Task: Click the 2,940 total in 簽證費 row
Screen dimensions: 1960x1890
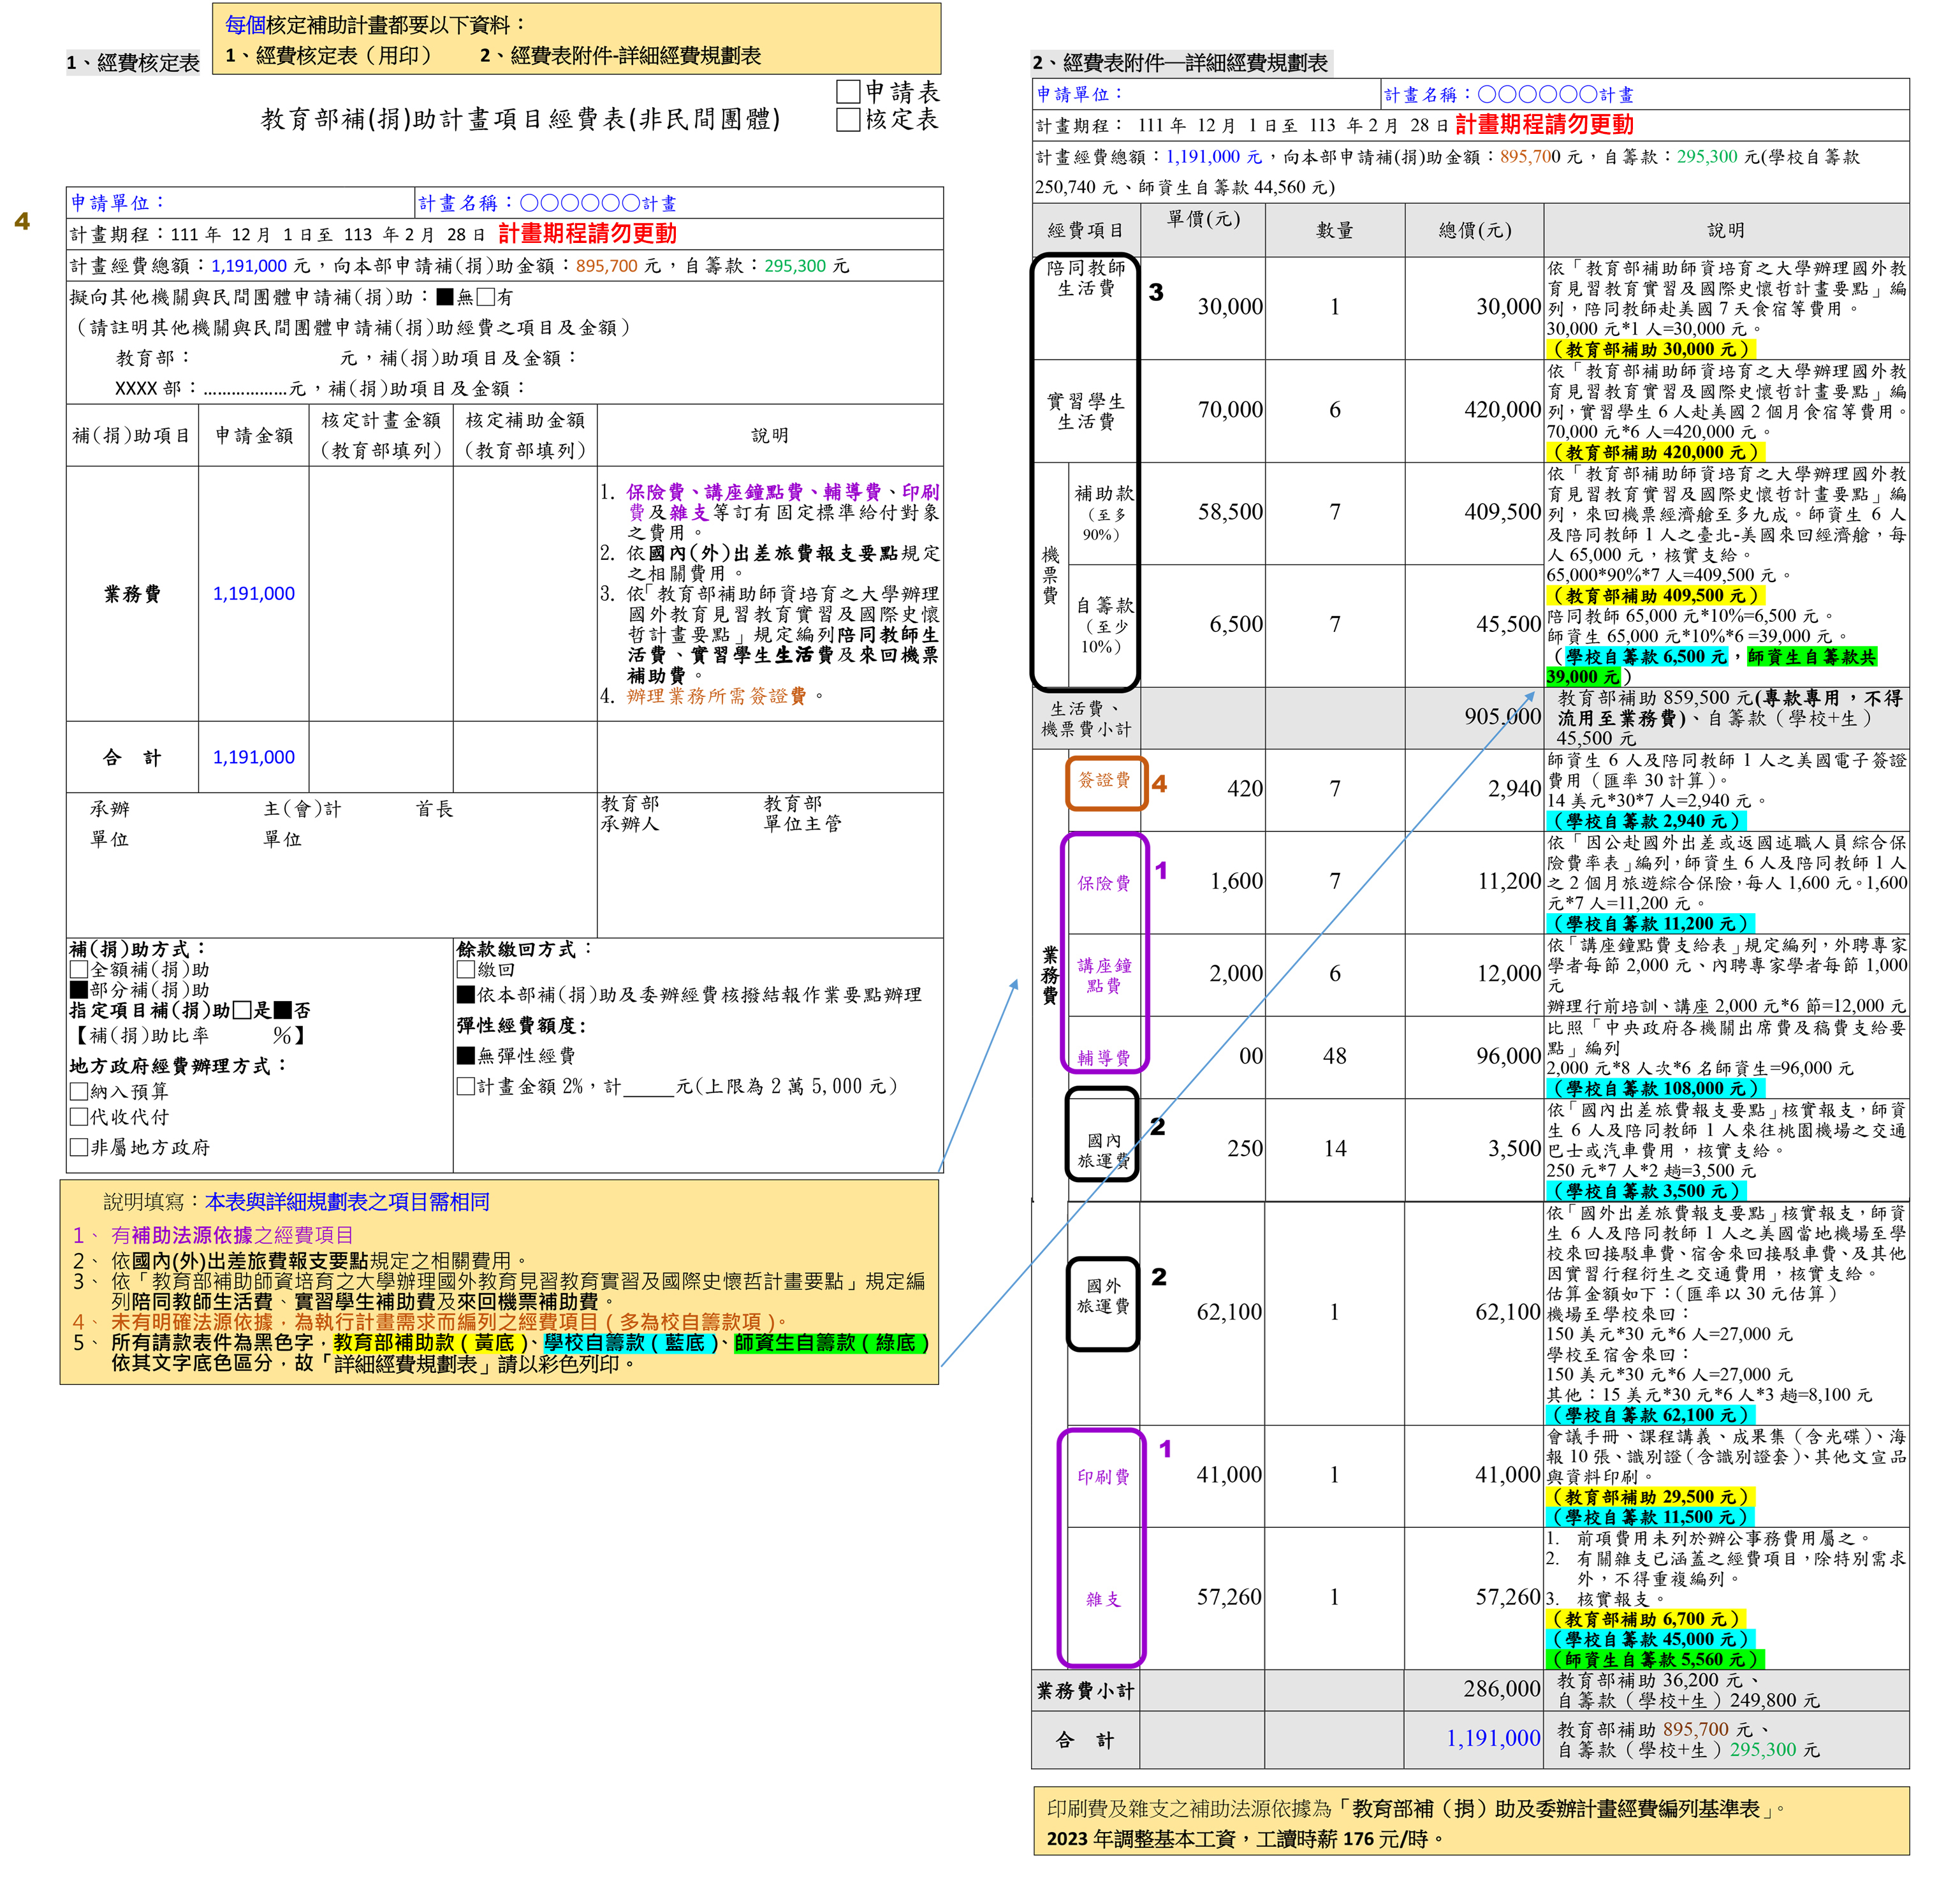Action: point(1514,789)
